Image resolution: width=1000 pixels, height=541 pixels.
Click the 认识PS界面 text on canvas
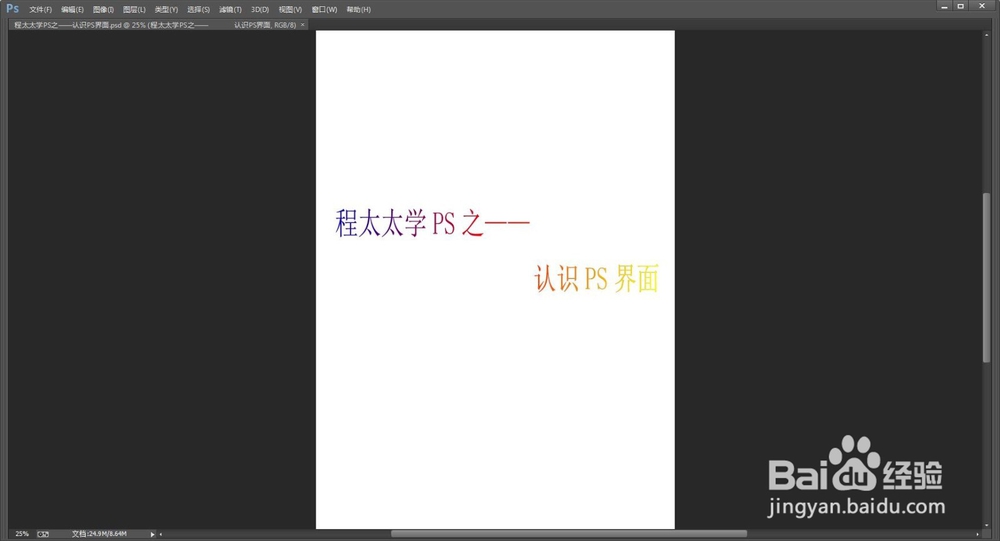click(596, 279)
